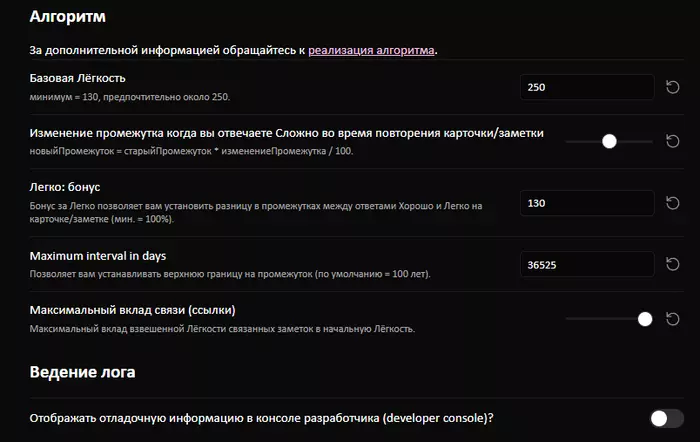Click the взвешенной Лёгкости связанных заметок description
Image resolution: width=700 pixels, height=442 pixels.
(222, 329)
